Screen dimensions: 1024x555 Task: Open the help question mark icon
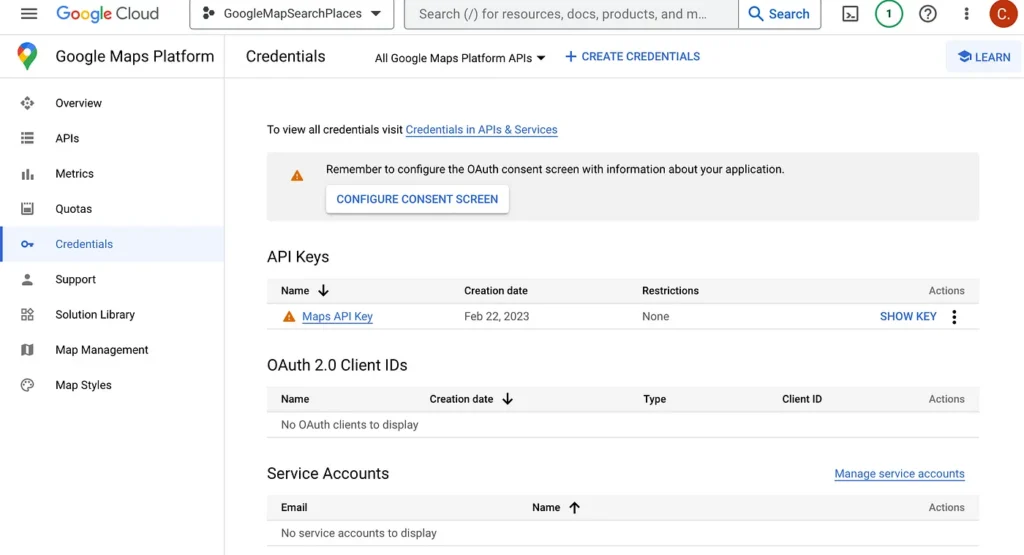pos(927,14)
